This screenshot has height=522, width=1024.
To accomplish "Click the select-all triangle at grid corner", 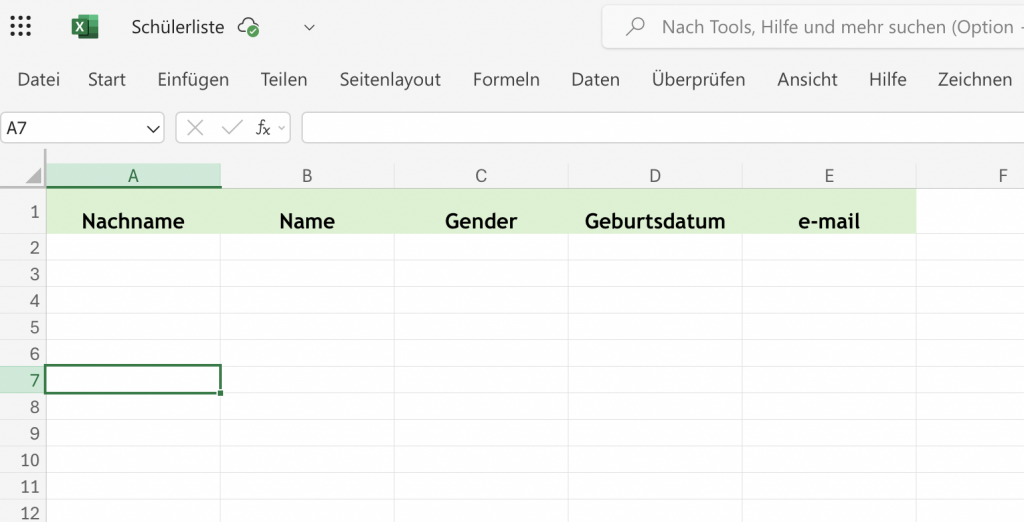I will [x=33, y=177].
